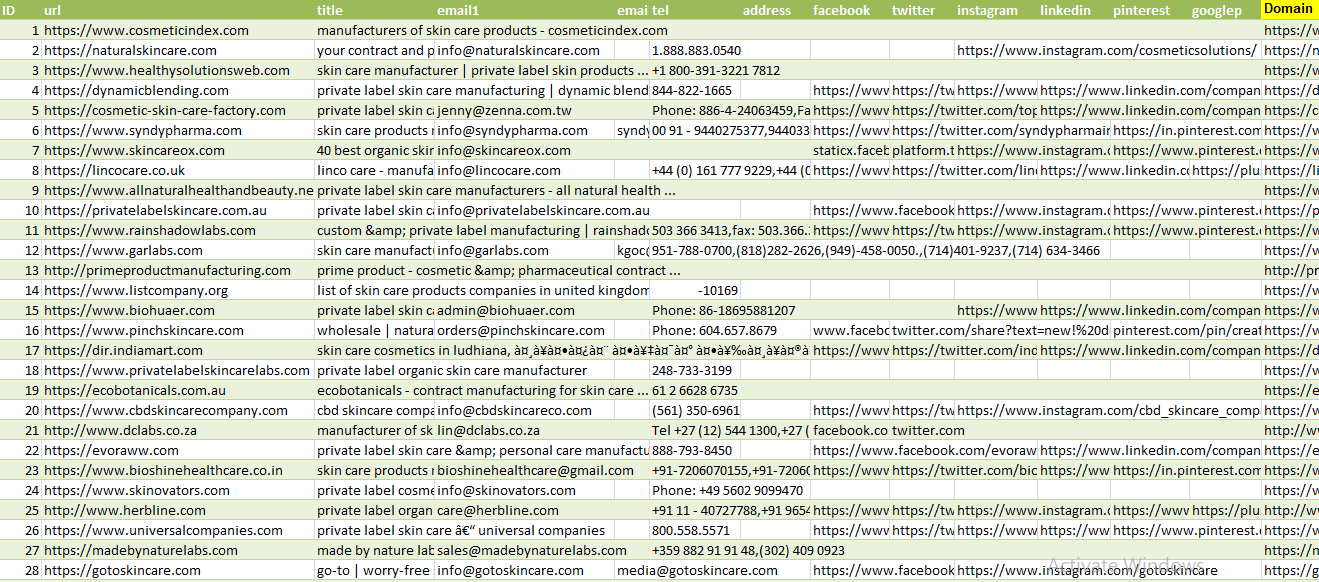Click the info@garlabs.com email cell

[x=525, y=250]
